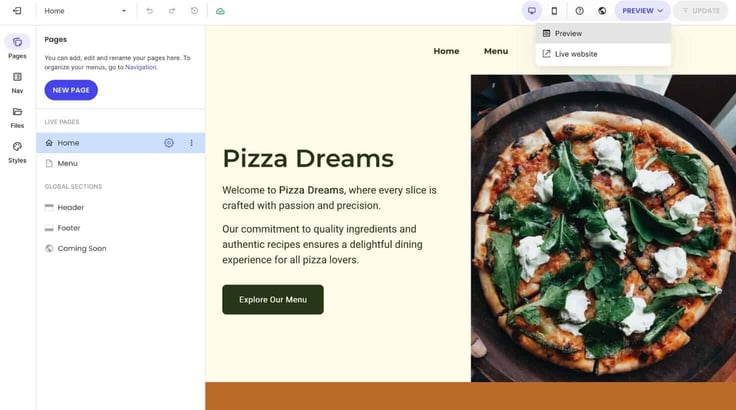Choose Preview from the dropdown menu

[x=603, y=33]
